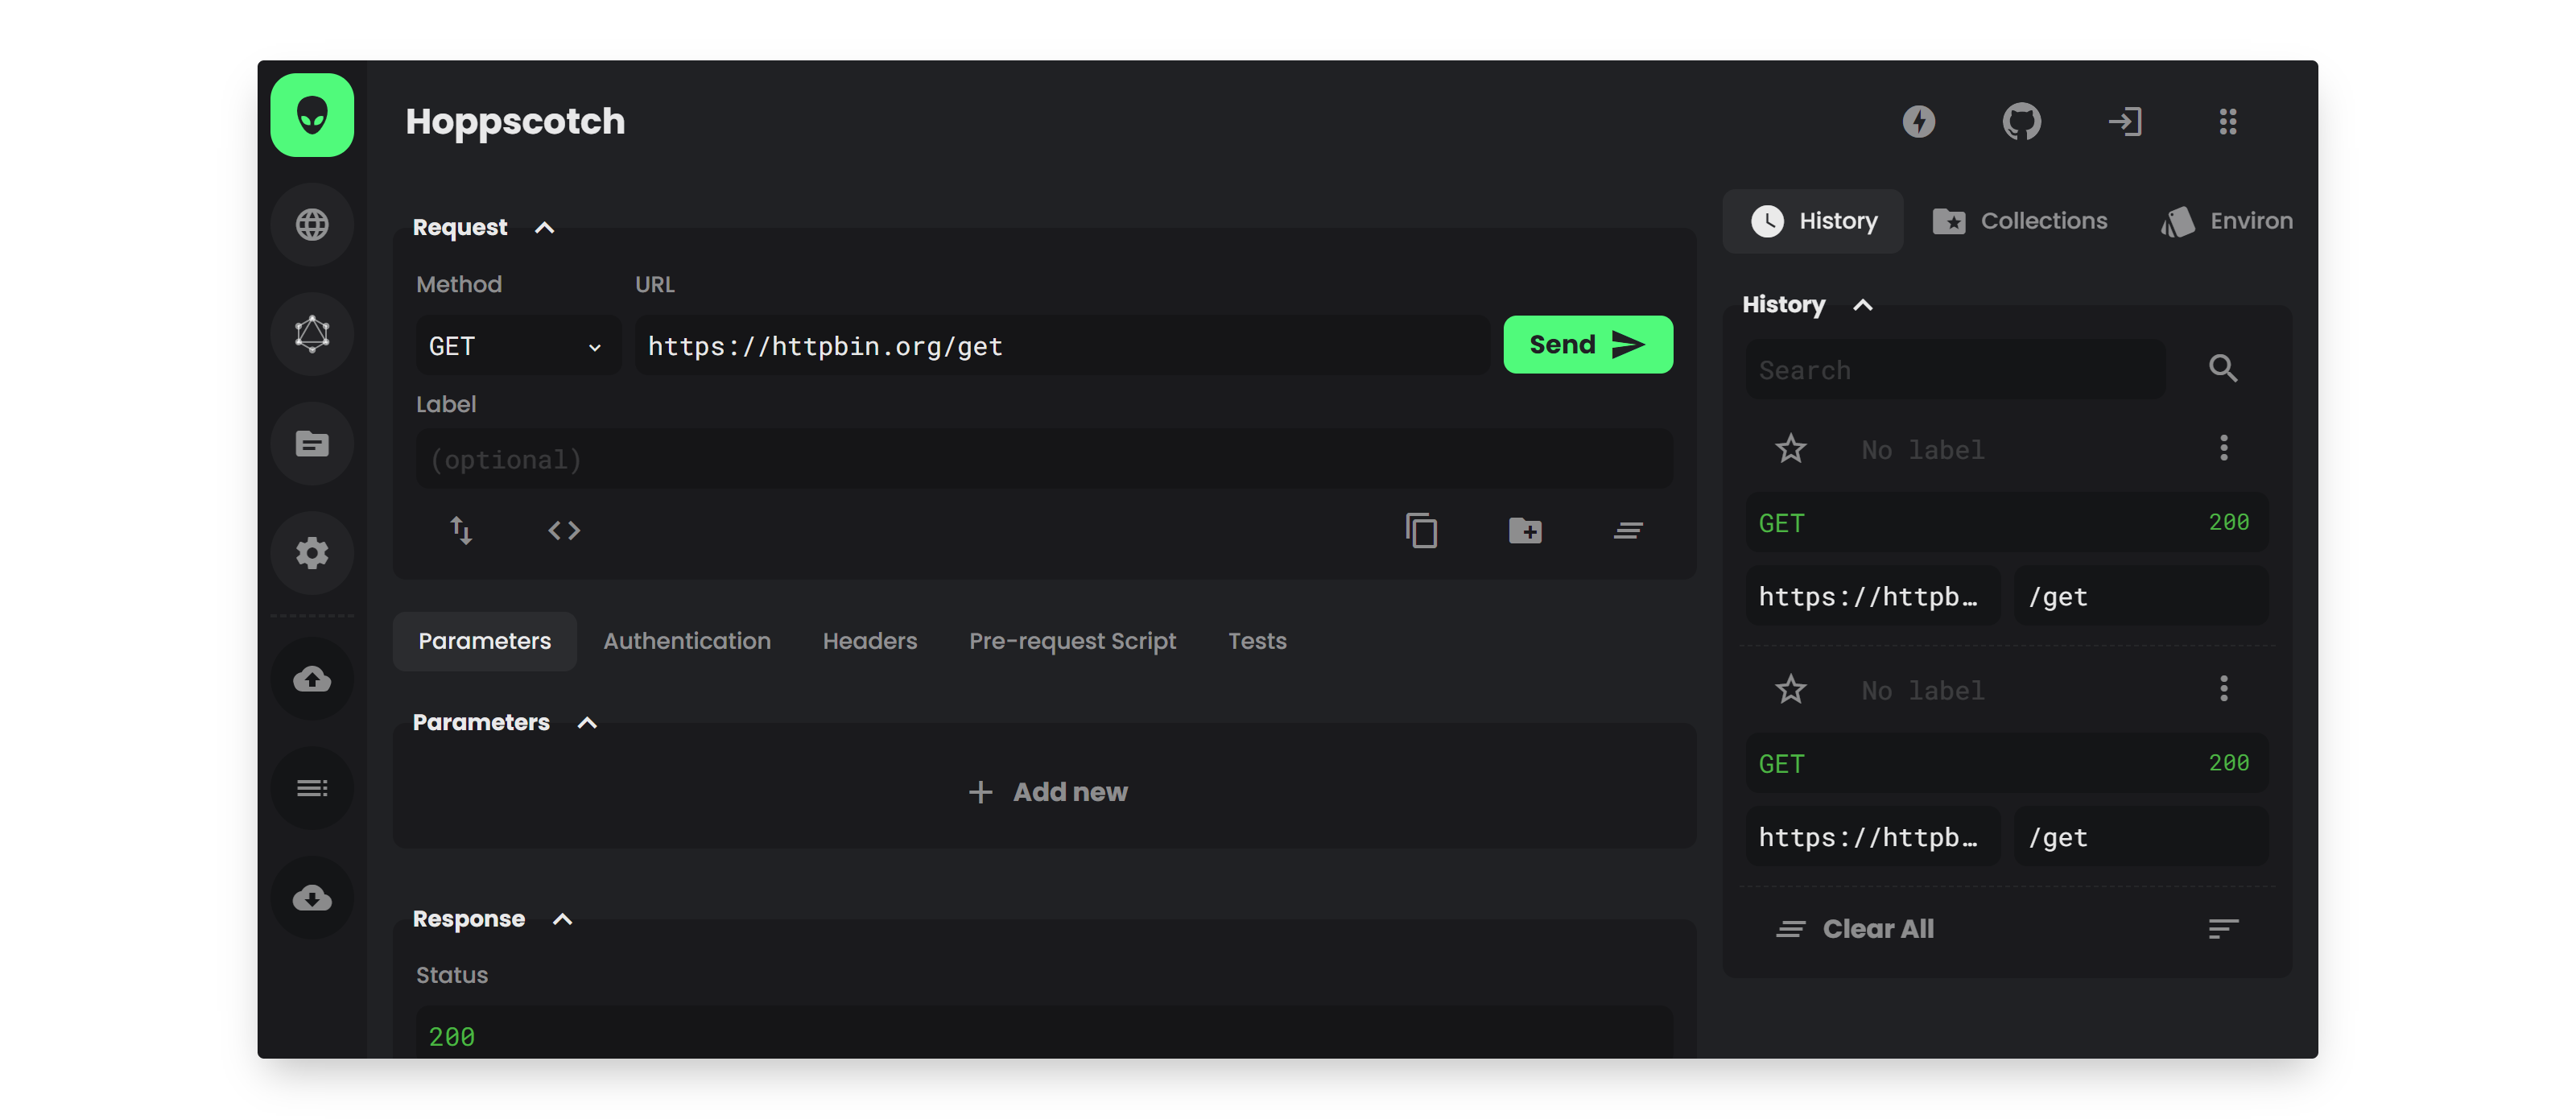Screen dimensions: 2576x1119
Task: Star the second No label history entry
Action: (x=1790, y=689)
